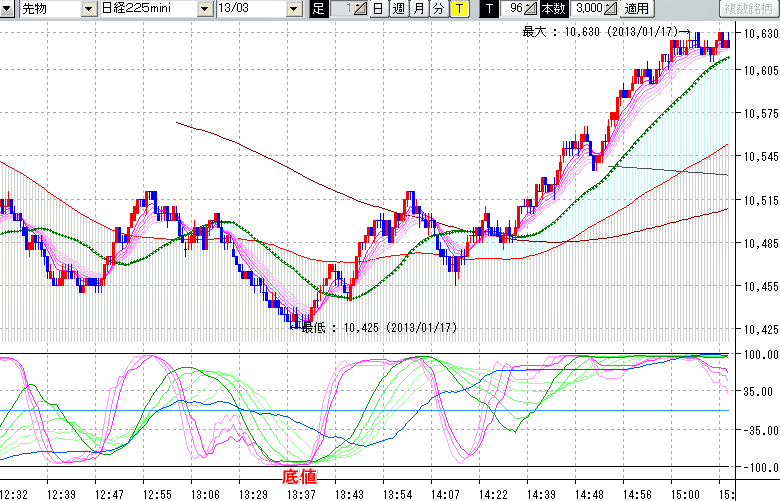Select the minute (分) timeframe button
Viewport: 780px width, 501px height.
coord(438,9)
